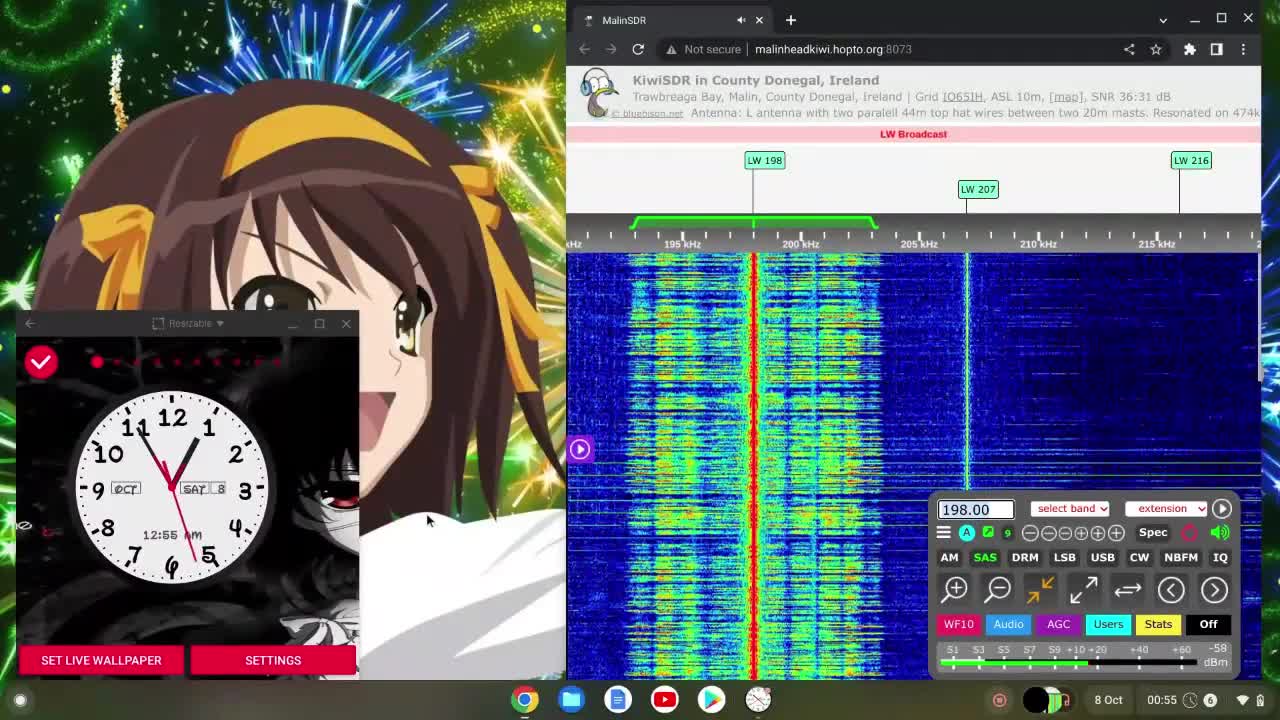Click the max zoom-out expand arrows icon
Screen dimensions: 1280x720
(1084, 590)
